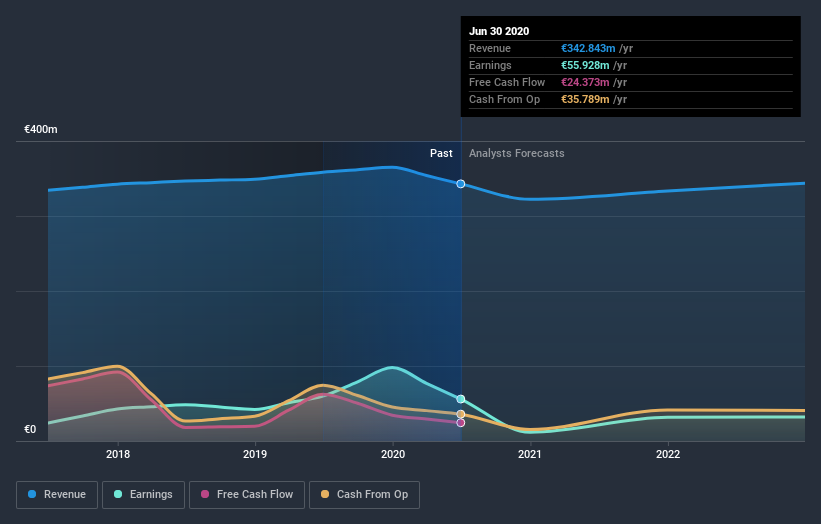821x524 pixels.
Task: Click the Cash From Op data point marker at Jun 2020
Action: pos(461,414)
